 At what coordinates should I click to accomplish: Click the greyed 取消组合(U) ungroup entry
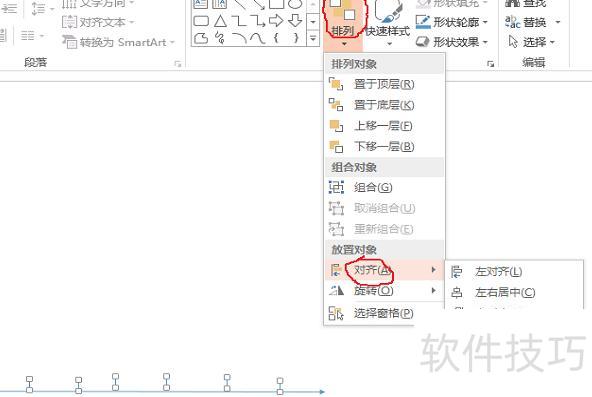click(384, 208)
